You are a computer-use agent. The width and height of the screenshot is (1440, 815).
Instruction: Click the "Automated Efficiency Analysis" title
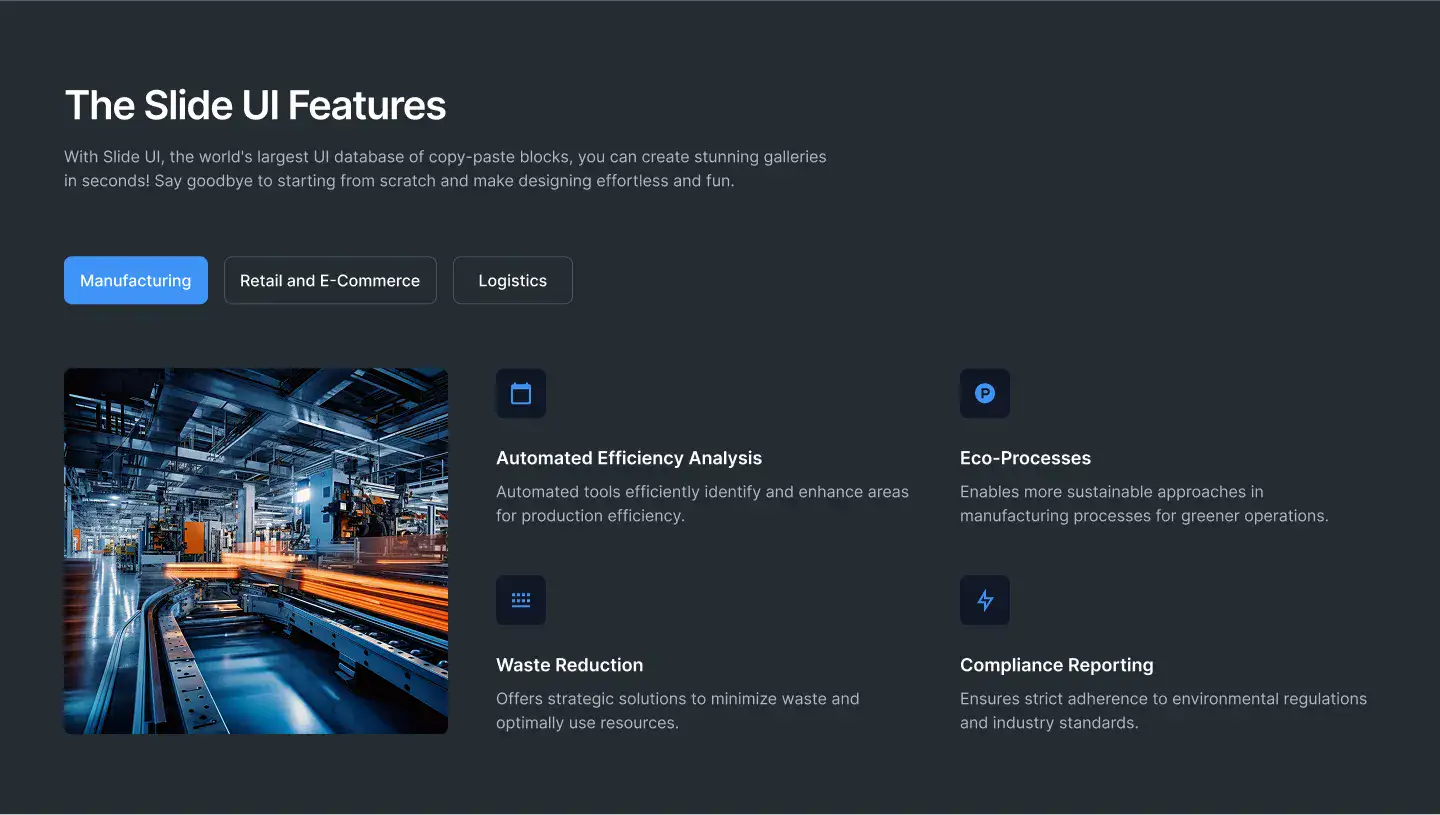[x=629, y=458]
